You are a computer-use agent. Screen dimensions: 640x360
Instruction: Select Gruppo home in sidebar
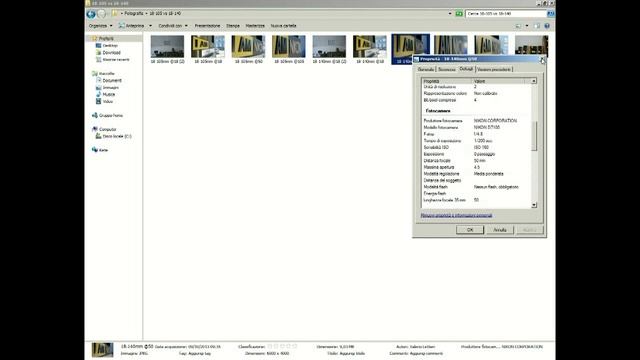pyautogui.click(x=111, y=116)
